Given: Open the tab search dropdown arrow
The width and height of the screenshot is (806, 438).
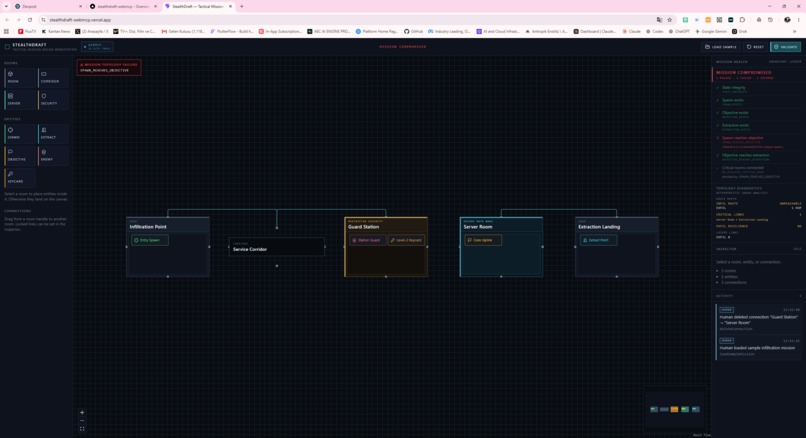Looking at the screenshot, I should click(x=6, y=6).
